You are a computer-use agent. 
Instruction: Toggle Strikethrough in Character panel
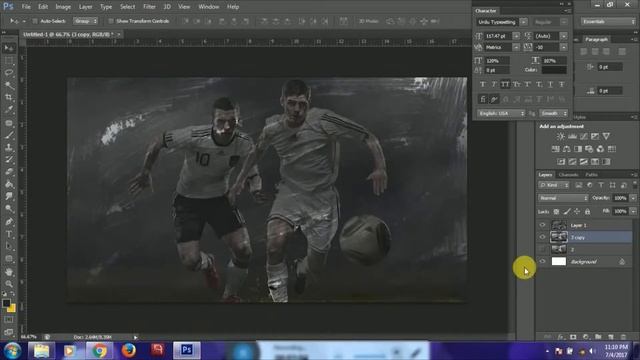[x=562, y=84]
